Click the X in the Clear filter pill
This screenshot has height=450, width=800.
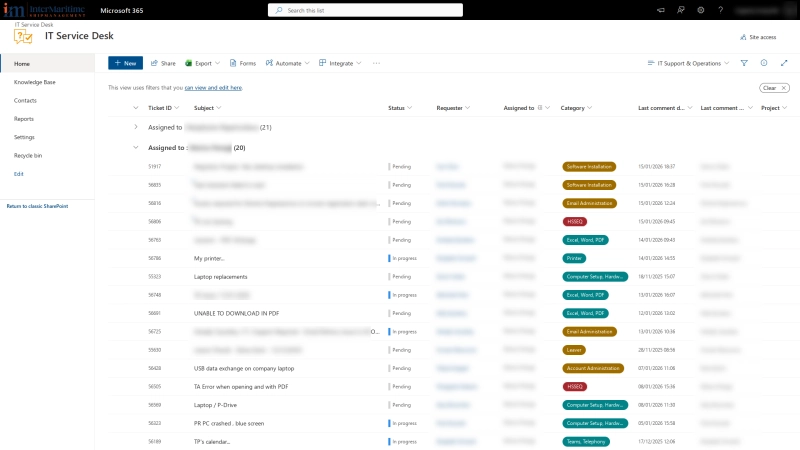coord(784,88)
